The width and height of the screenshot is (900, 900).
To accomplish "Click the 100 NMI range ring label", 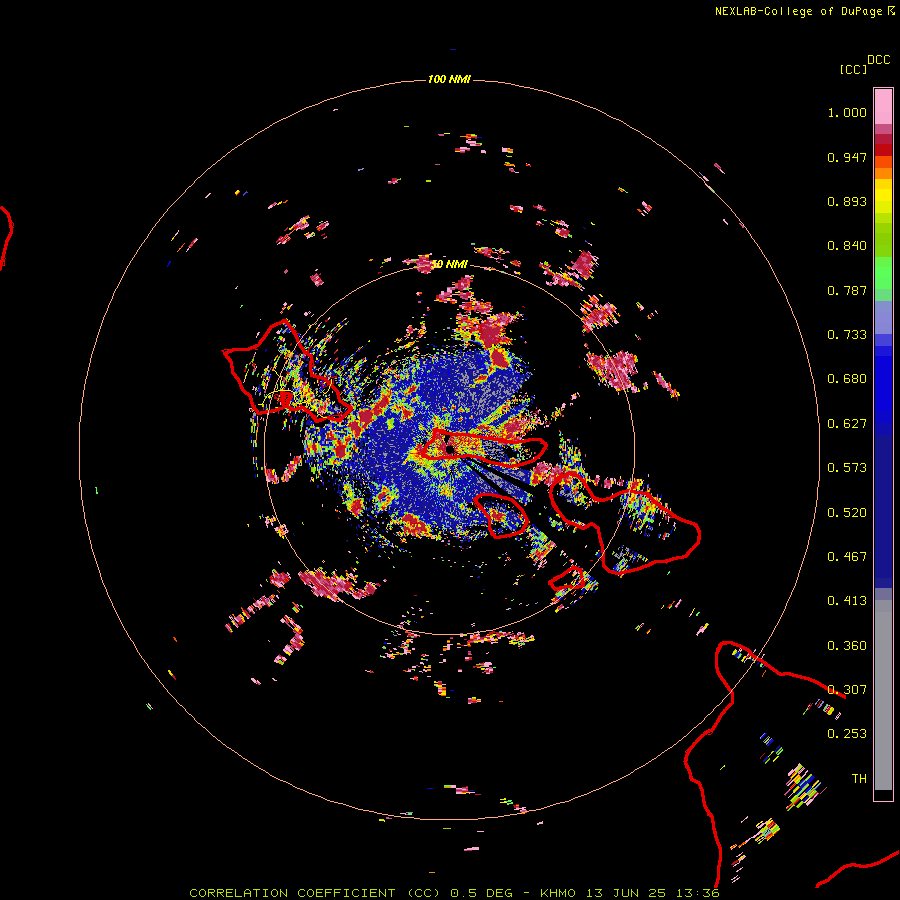I will pos(449,79).
